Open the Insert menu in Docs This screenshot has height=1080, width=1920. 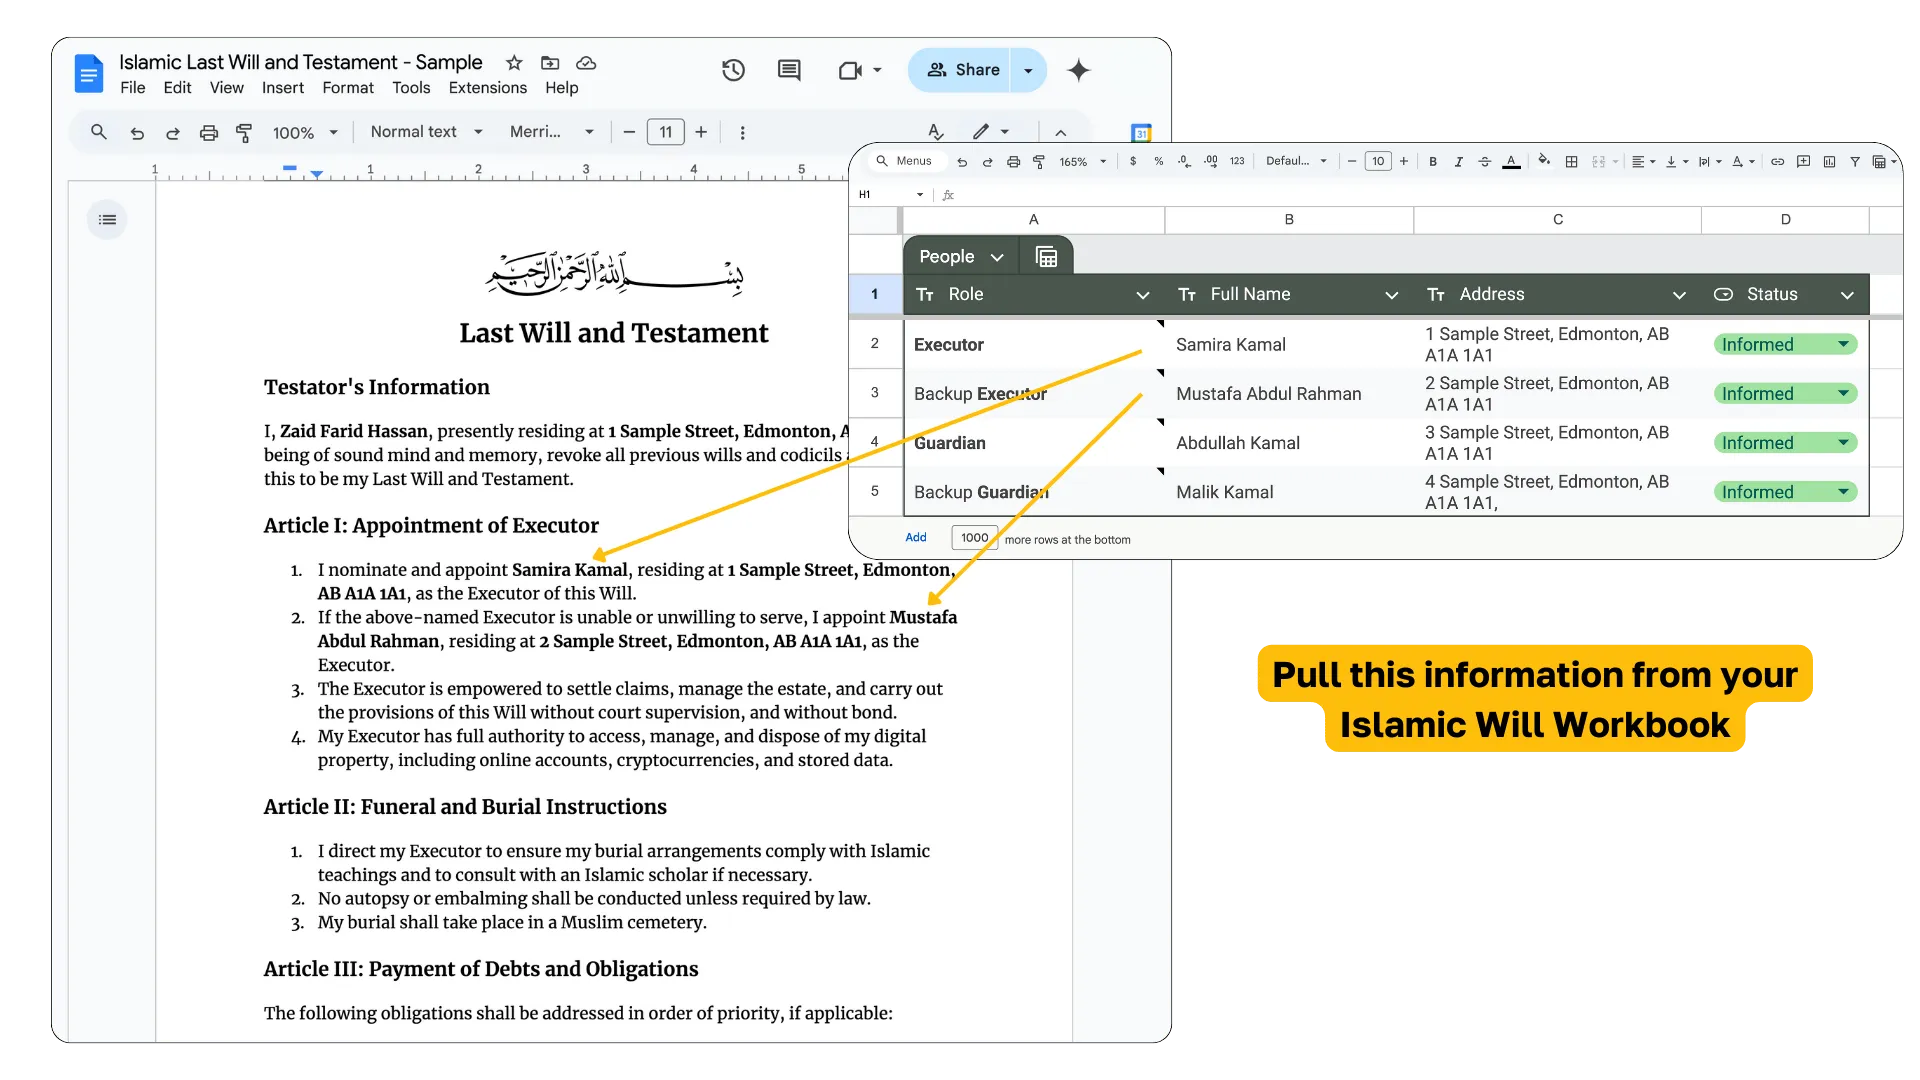[283, 88]
